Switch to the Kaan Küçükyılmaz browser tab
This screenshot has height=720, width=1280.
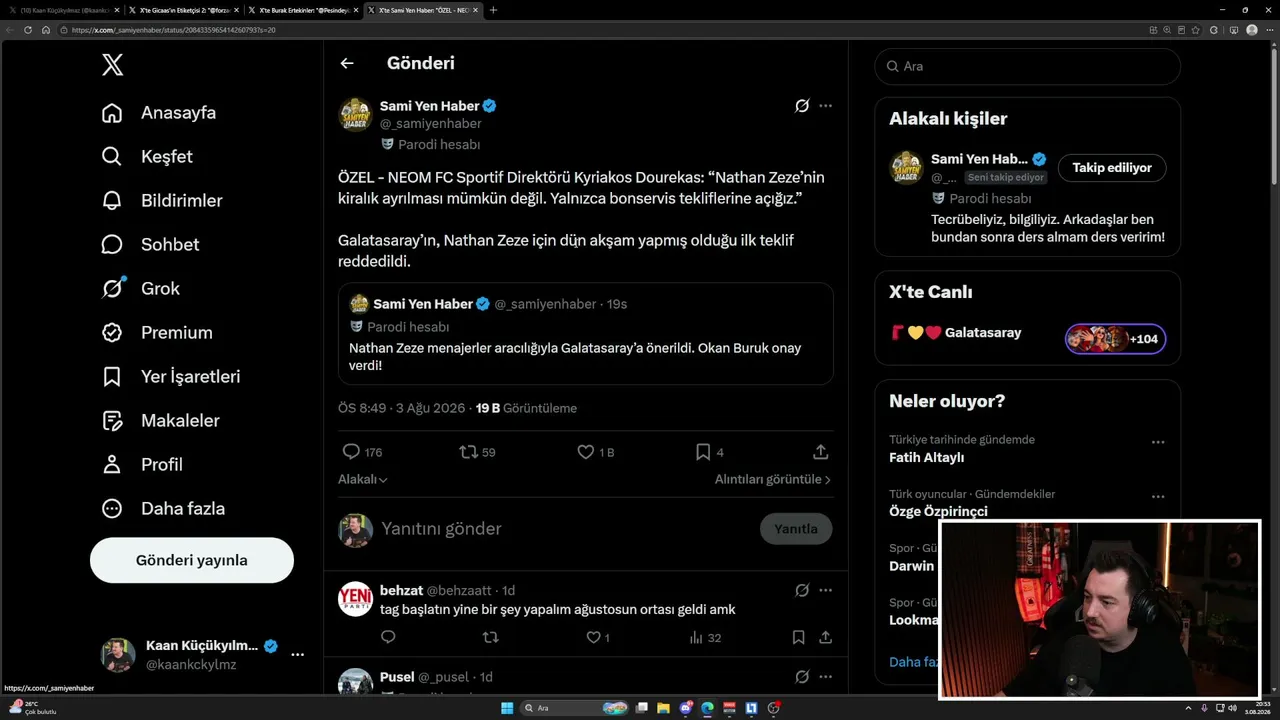click(63, 10)
